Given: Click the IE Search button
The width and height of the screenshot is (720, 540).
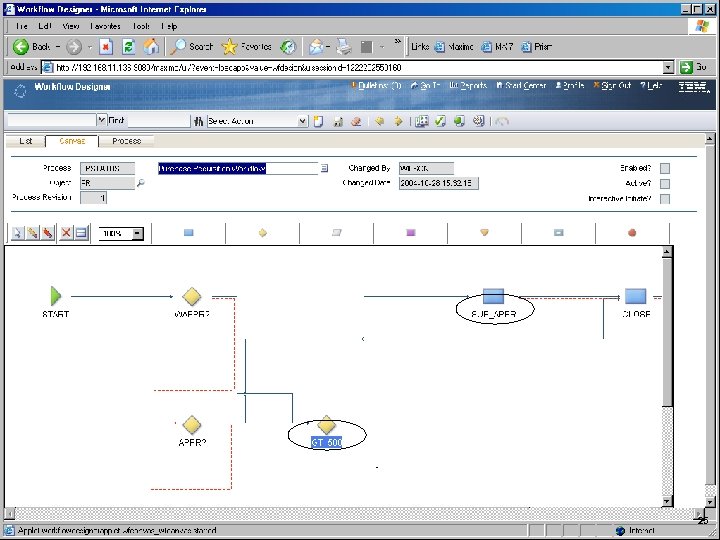Looking at the screenshot, I should pyautogui.click(x=192, y=46).
